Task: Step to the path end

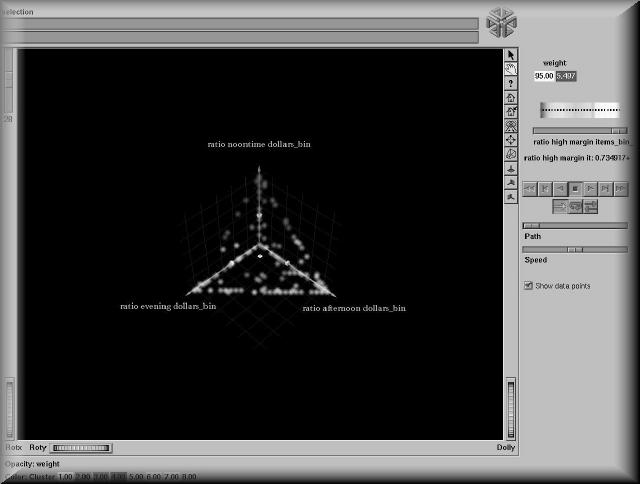Action: 605,189
